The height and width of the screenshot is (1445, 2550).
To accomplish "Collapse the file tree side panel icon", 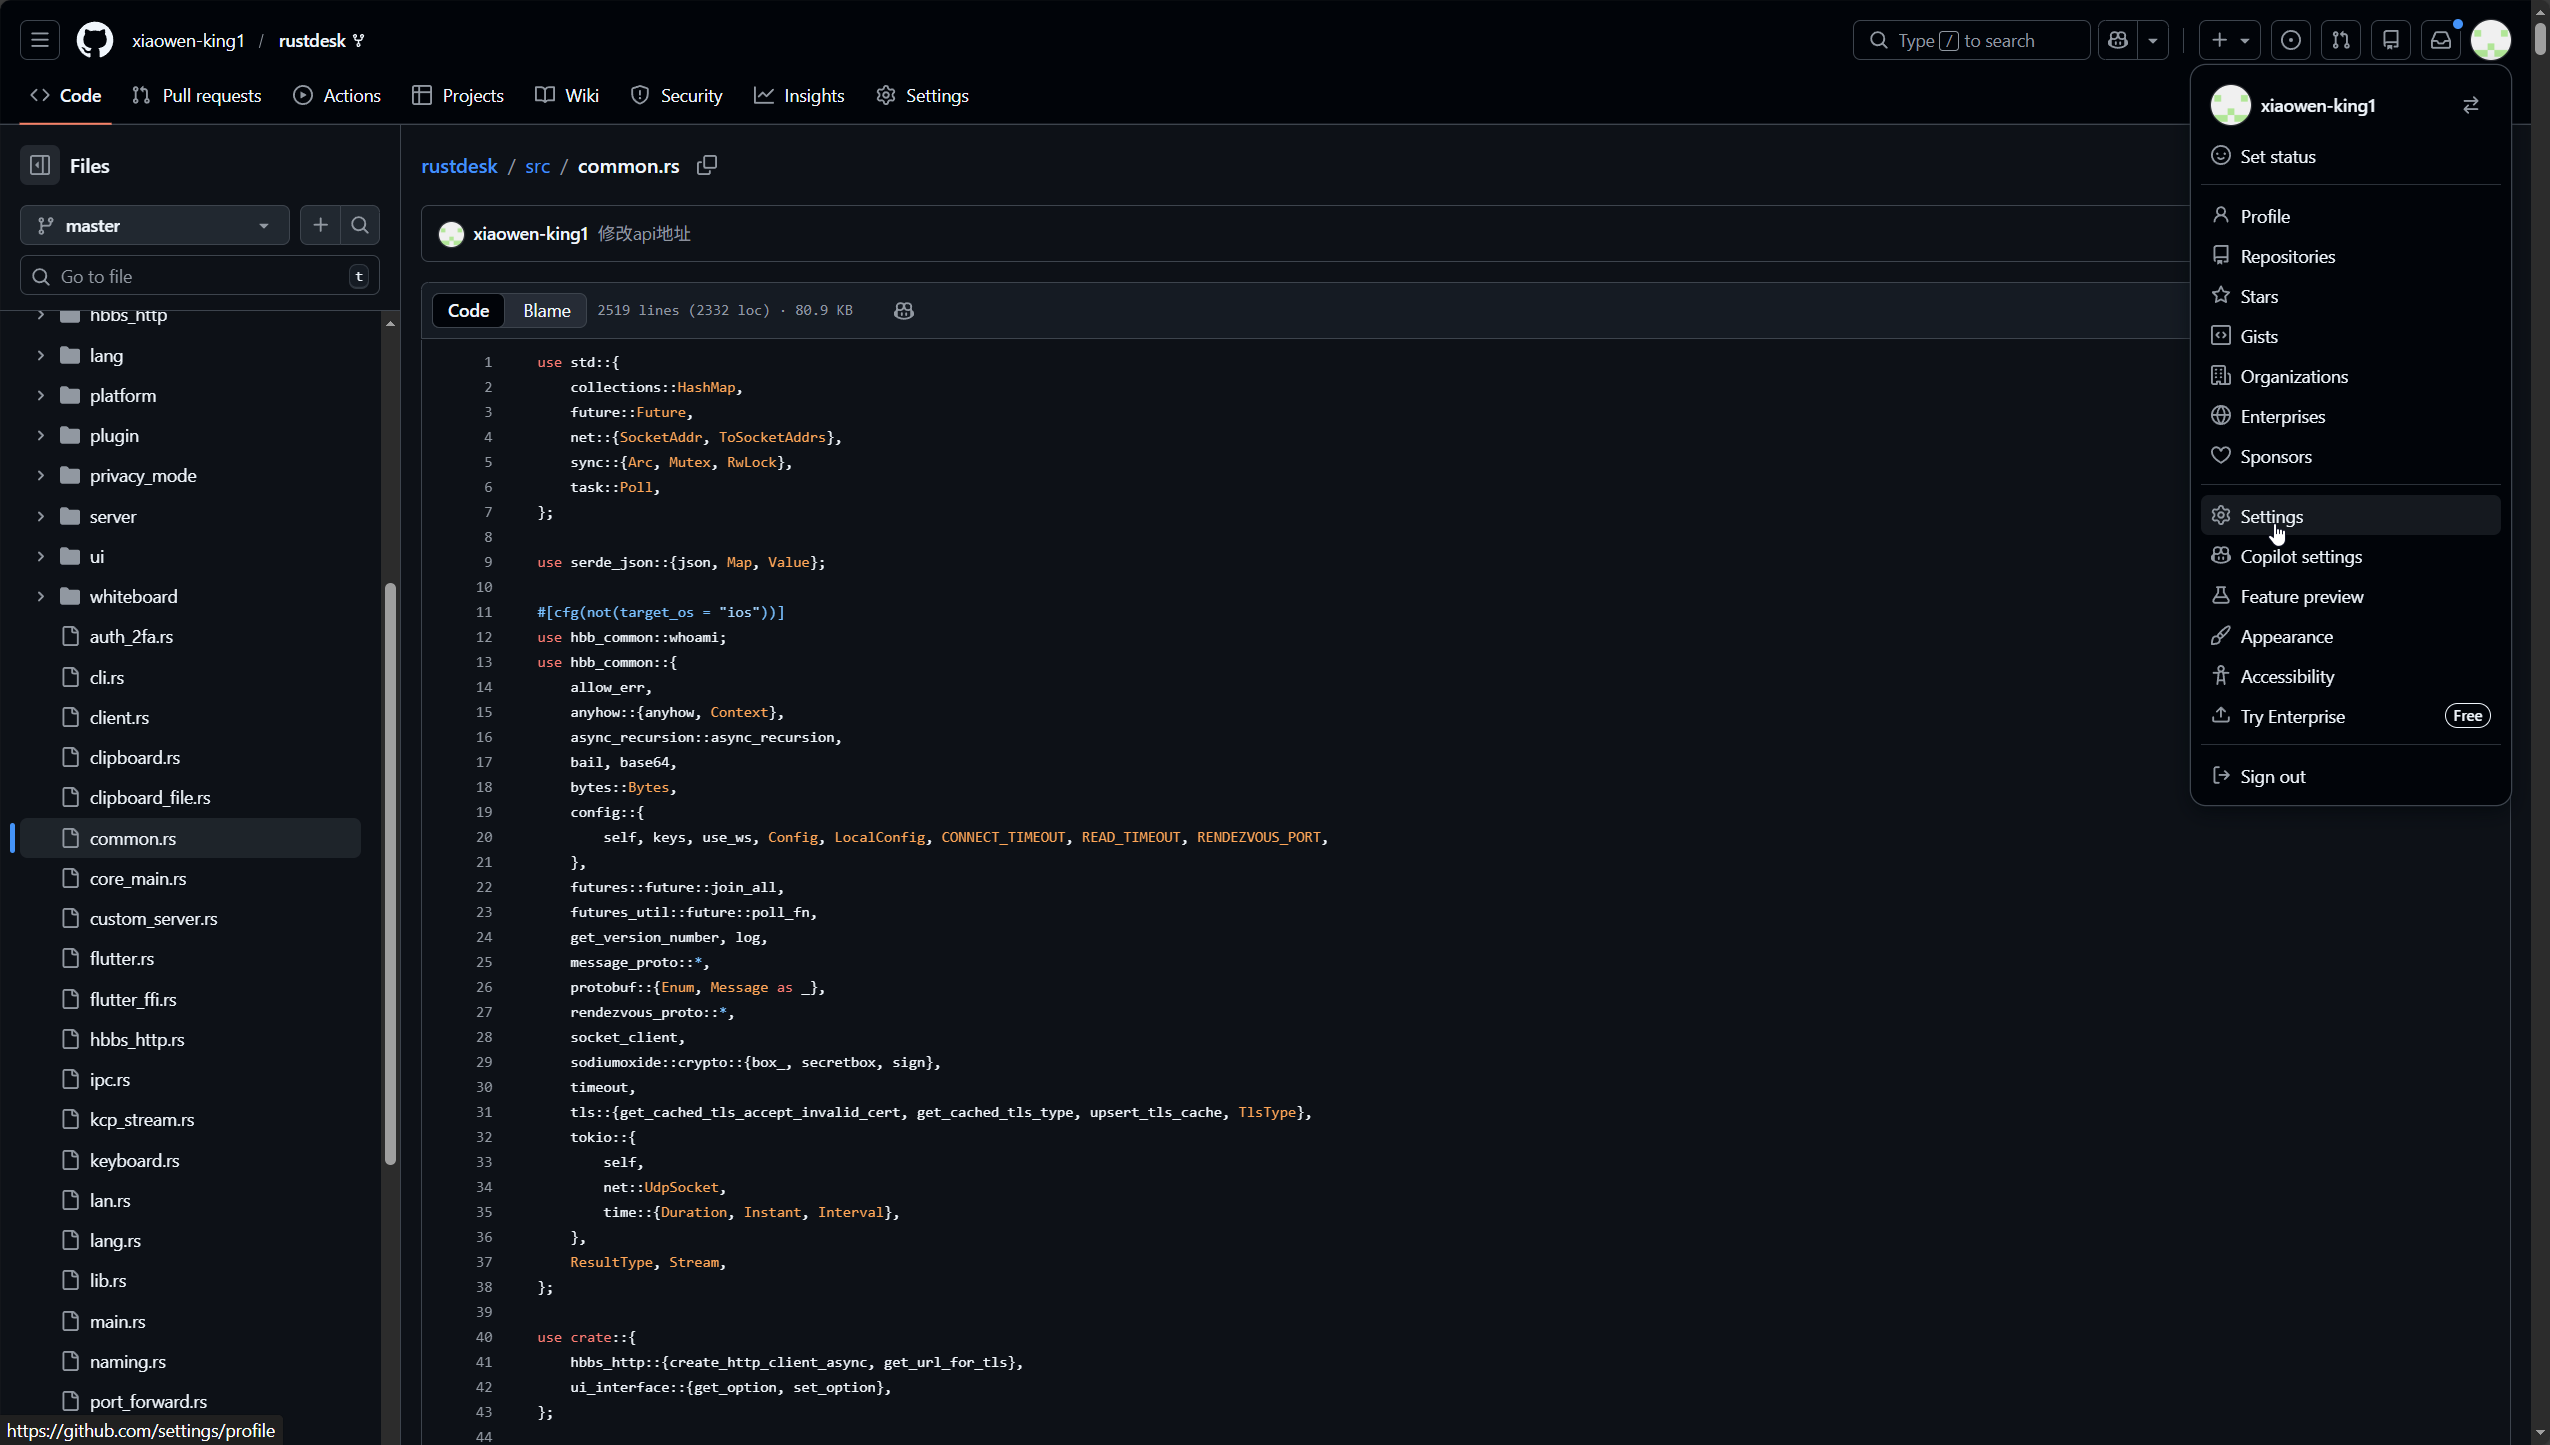I will point(40,166).
